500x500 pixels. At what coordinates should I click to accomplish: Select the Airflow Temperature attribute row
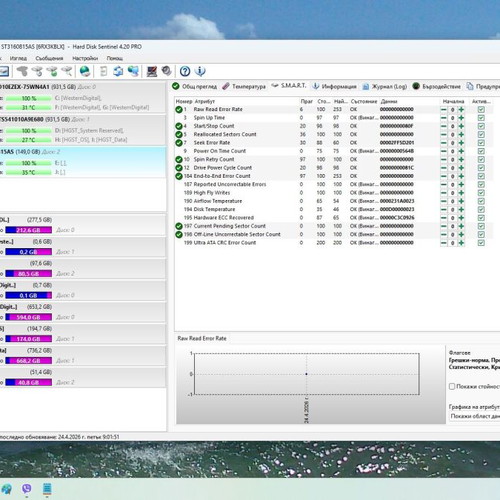[333, 201]
